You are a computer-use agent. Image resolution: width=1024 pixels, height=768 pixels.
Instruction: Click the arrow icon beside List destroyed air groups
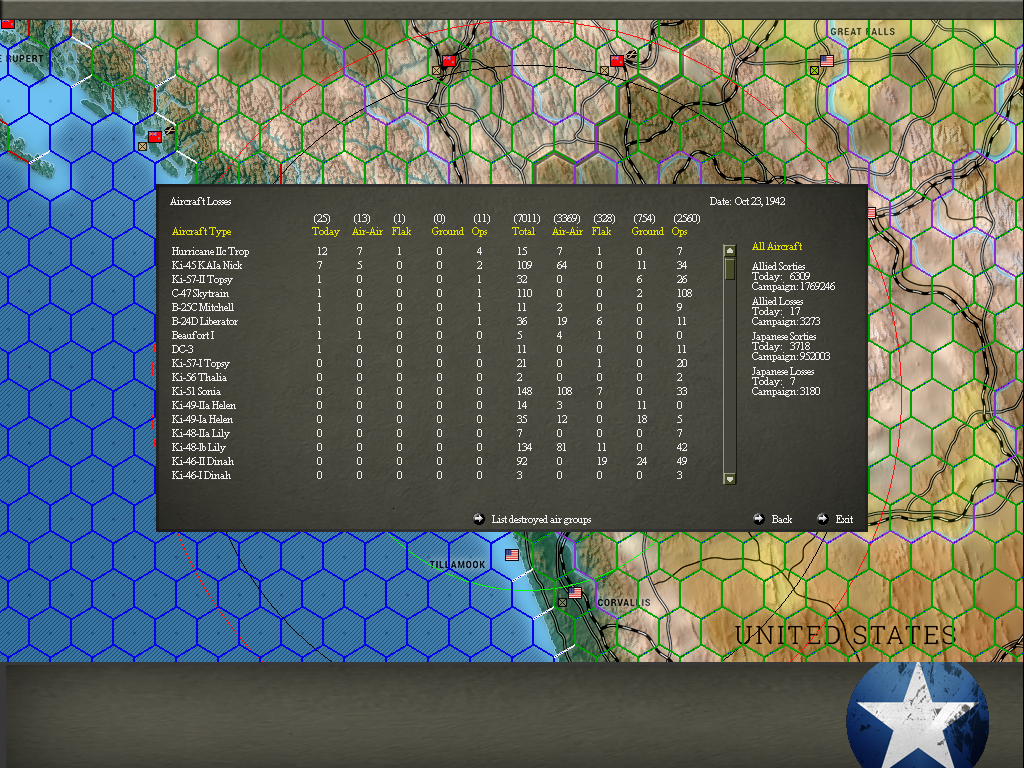[479, 519]
